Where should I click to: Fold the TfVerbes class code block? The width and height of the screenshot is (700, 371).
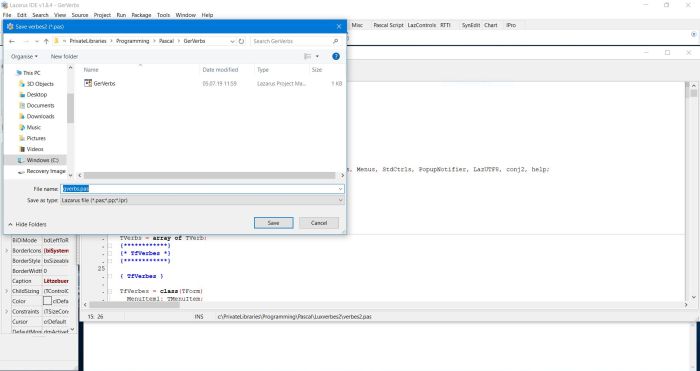click(x=110, y=291)
